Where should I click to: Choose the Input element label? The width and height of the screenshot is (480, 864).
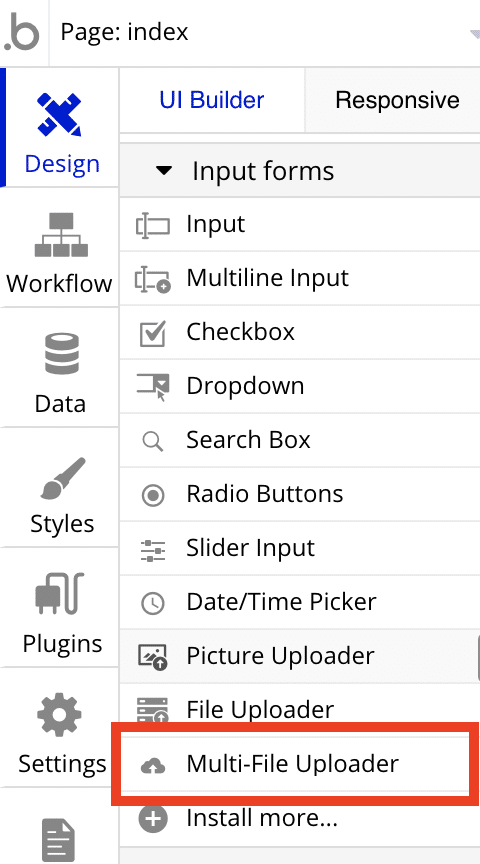click(215, 224)
